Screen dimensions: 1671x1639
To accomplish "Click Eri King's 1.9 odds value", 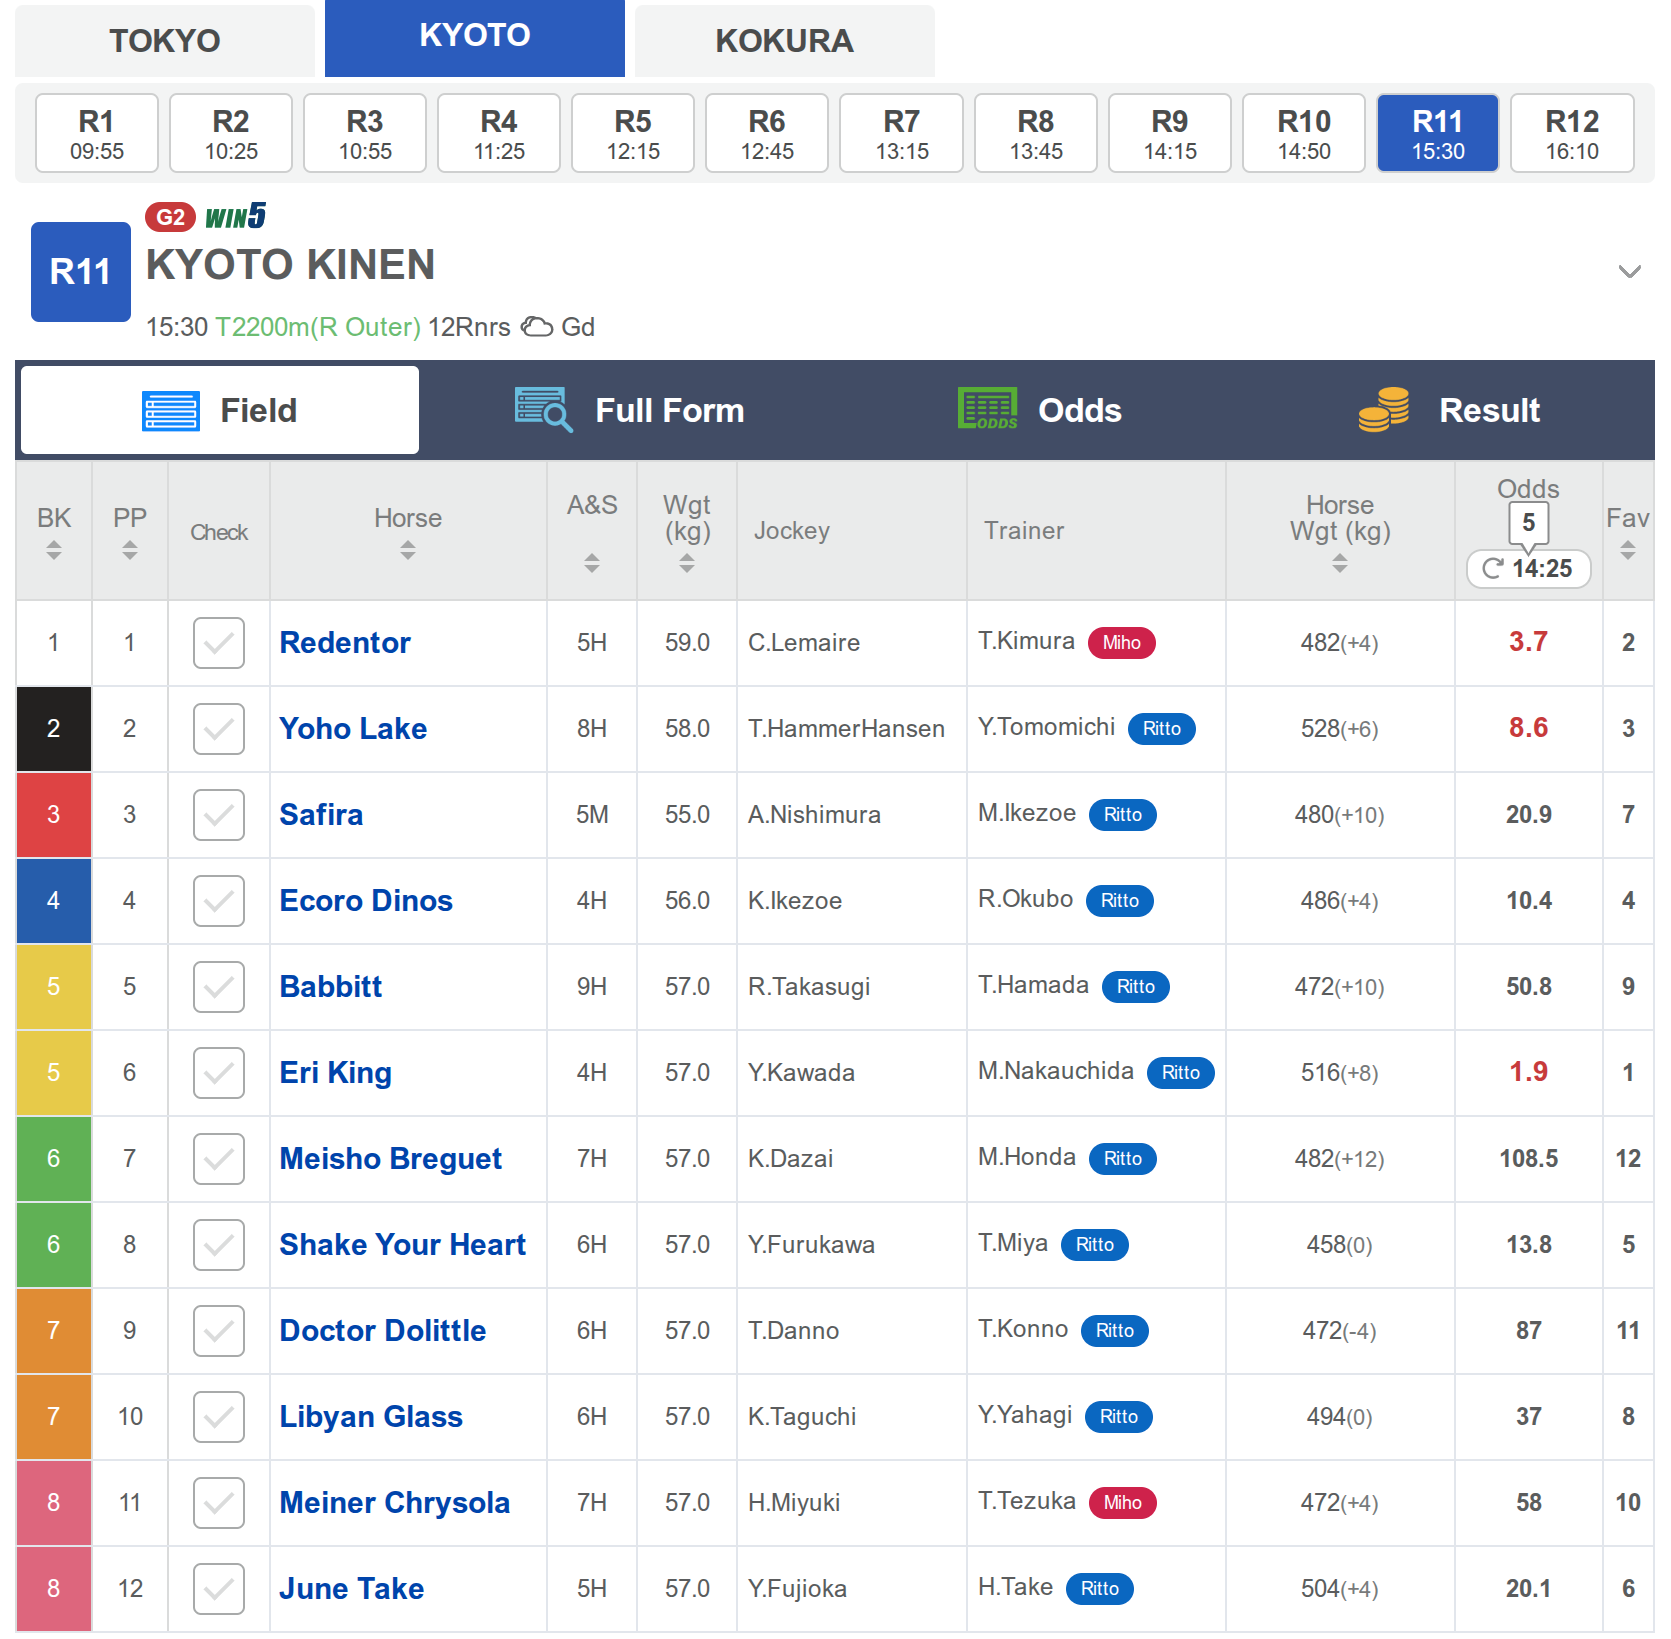I will 1528,1072.
